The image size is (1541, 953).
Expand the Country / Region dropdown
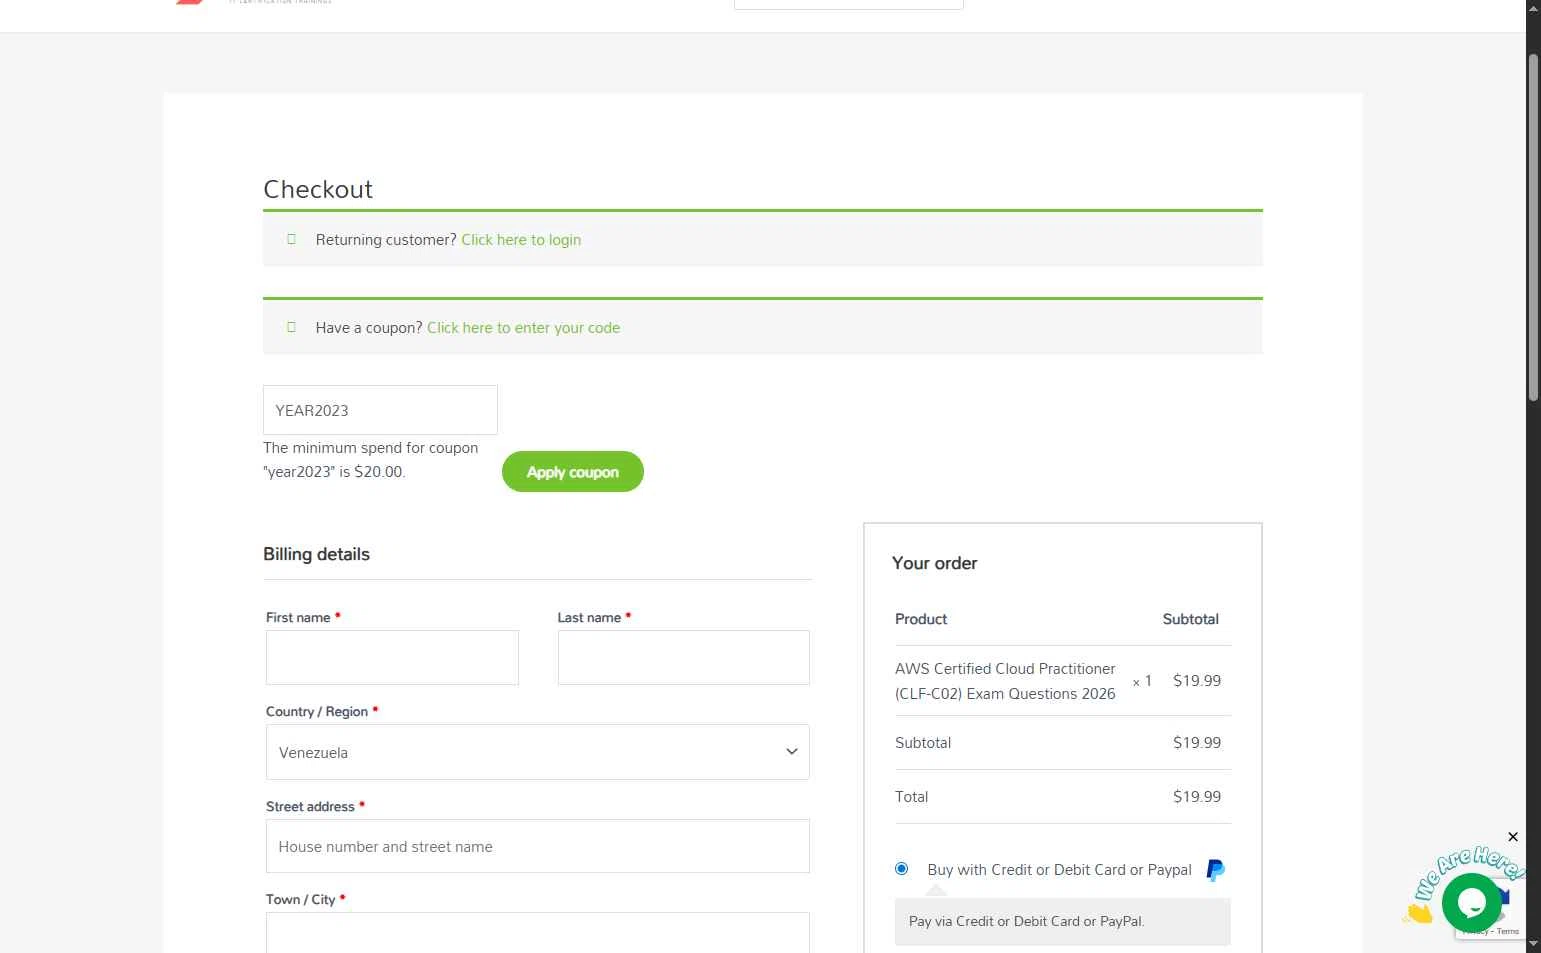538,752
